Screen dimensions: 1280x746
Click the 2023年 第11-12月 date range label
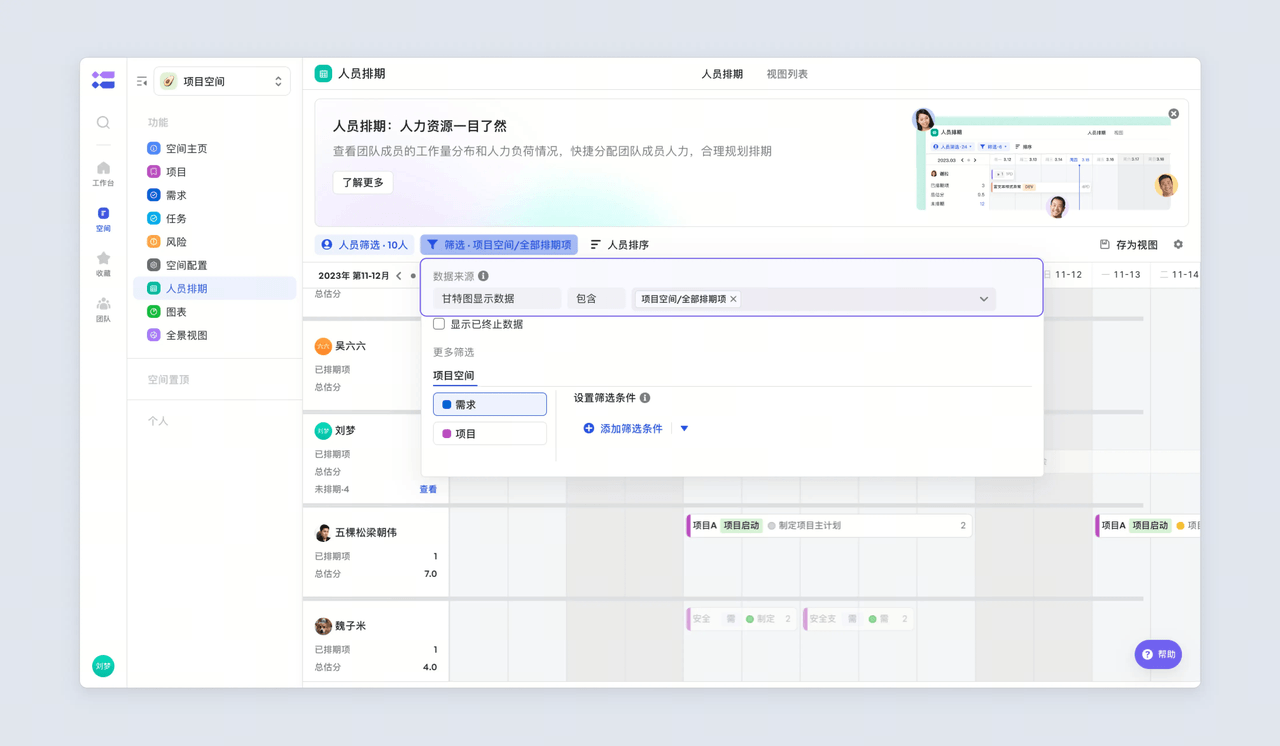[x=354, y=276]
